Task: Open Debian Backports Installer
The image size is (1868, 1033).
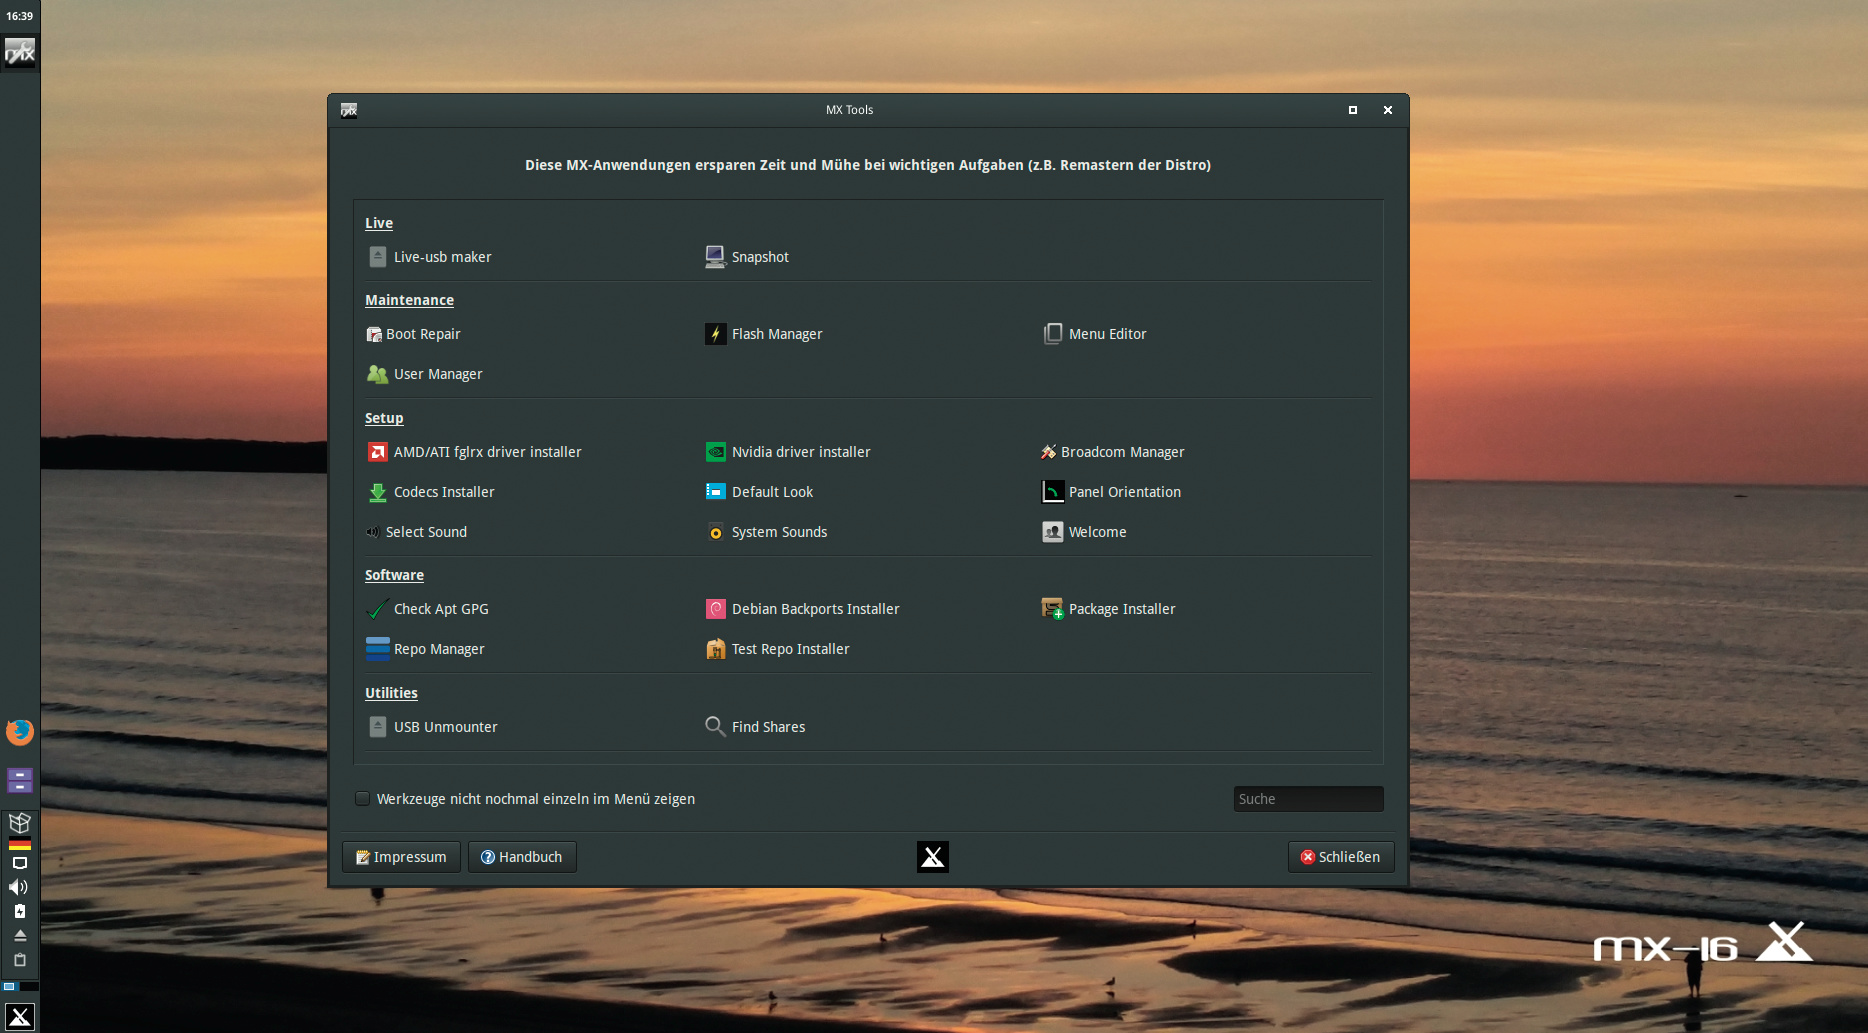Action: click(x=802, y=609)
